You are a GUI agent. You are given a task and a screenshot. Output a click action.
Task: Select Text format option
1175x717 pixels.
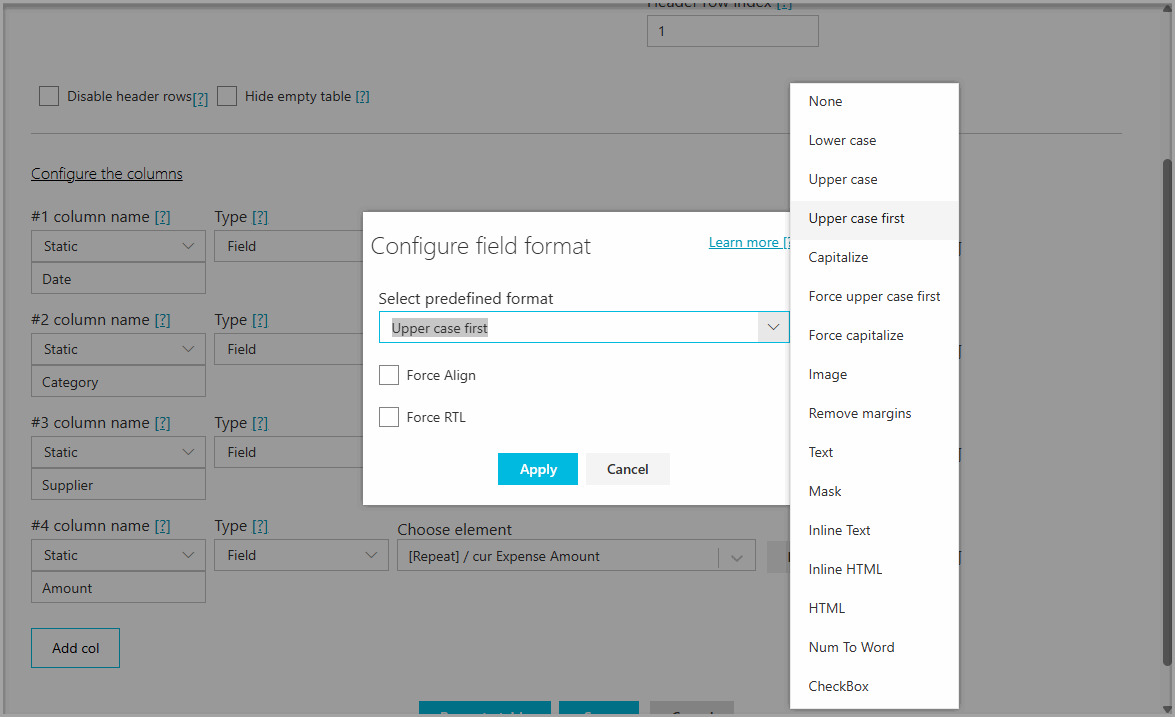pos(874,452)
